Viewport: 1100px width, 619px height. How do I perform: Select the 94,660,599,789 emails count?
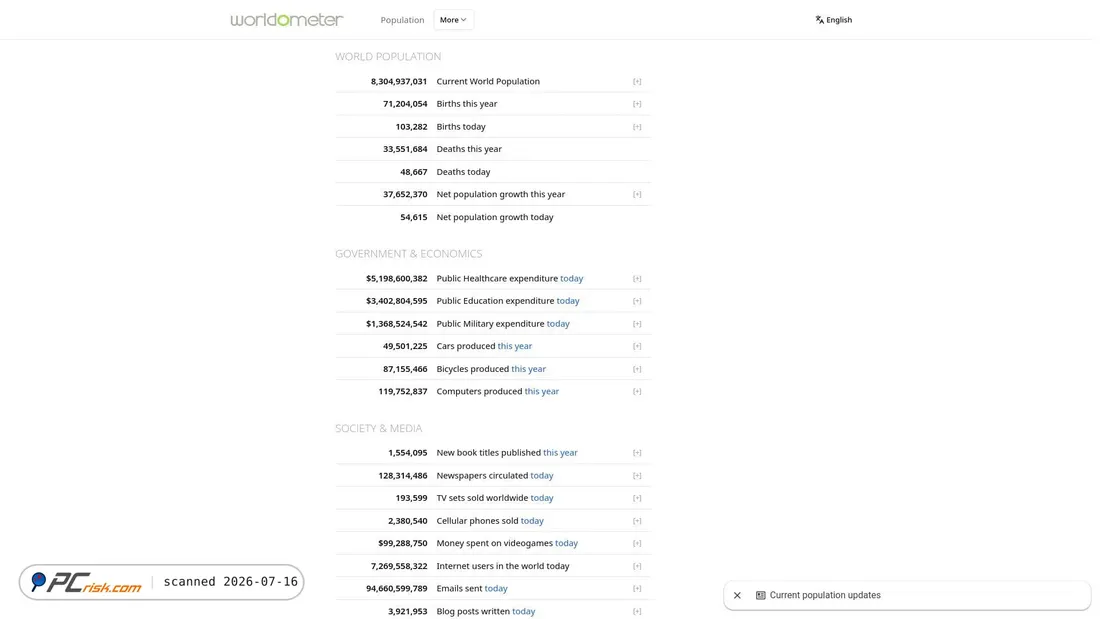click(x=396, y=589)
